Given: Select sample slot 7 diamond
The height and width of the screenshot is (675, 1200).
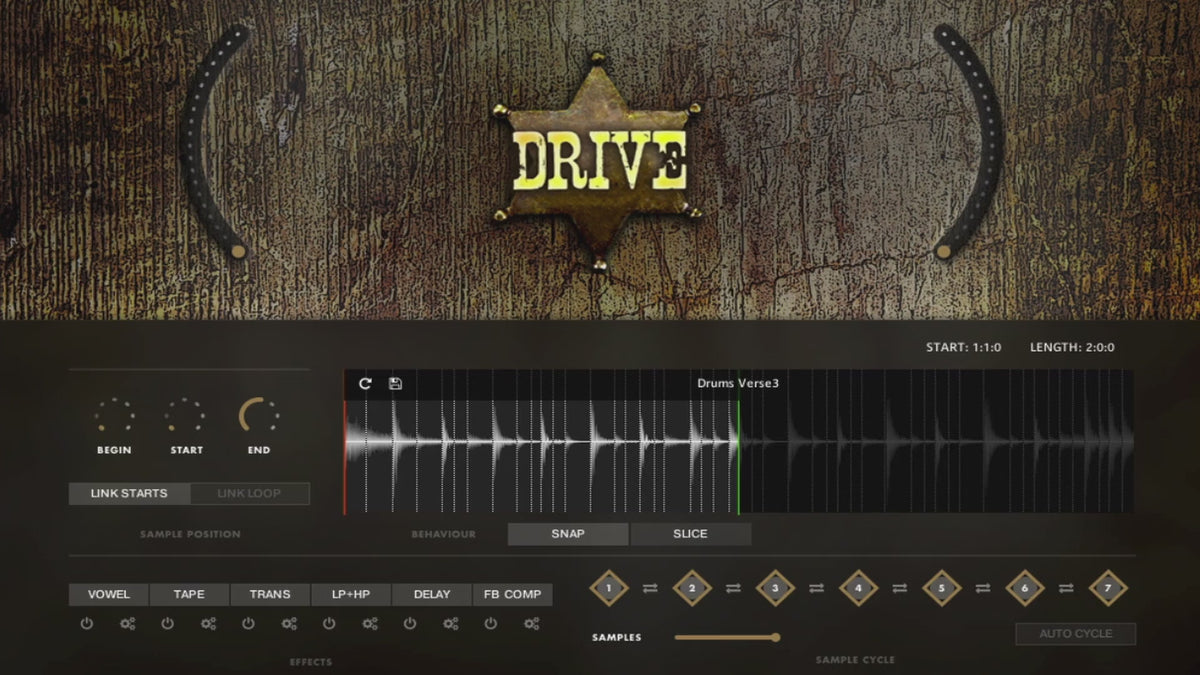Looking at the screenshot, I should [x=1107, y=588].
